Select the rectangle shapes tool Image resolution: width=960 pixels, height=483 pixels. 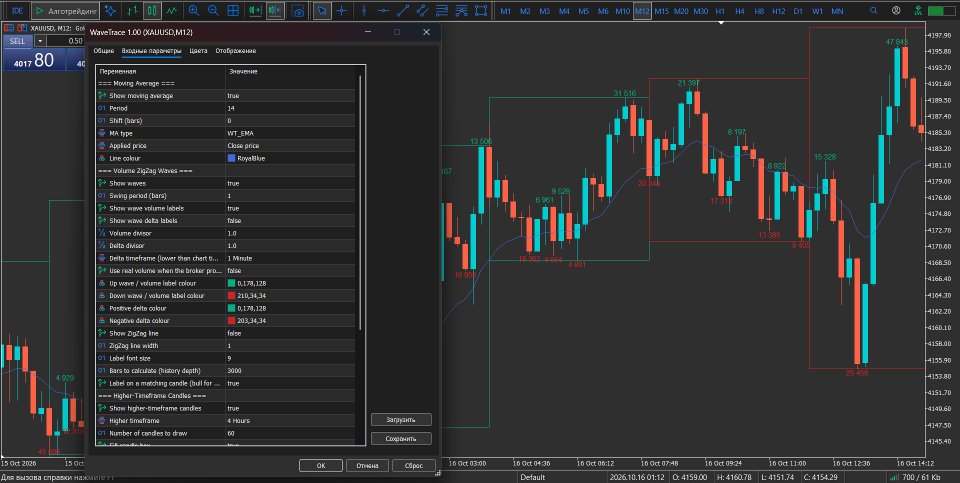point(481,10)
